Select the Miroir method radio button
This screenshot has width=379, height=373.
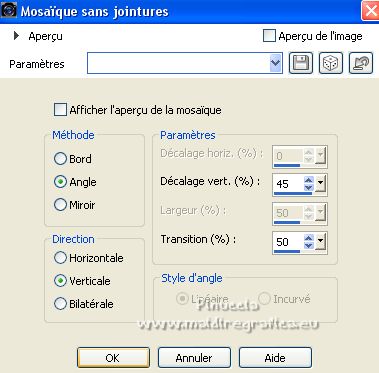[x=60, y=205]
